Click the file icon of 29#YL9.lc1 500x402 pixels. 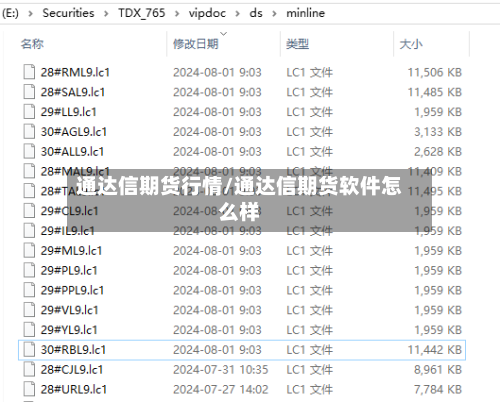click(x=29, y=330)
